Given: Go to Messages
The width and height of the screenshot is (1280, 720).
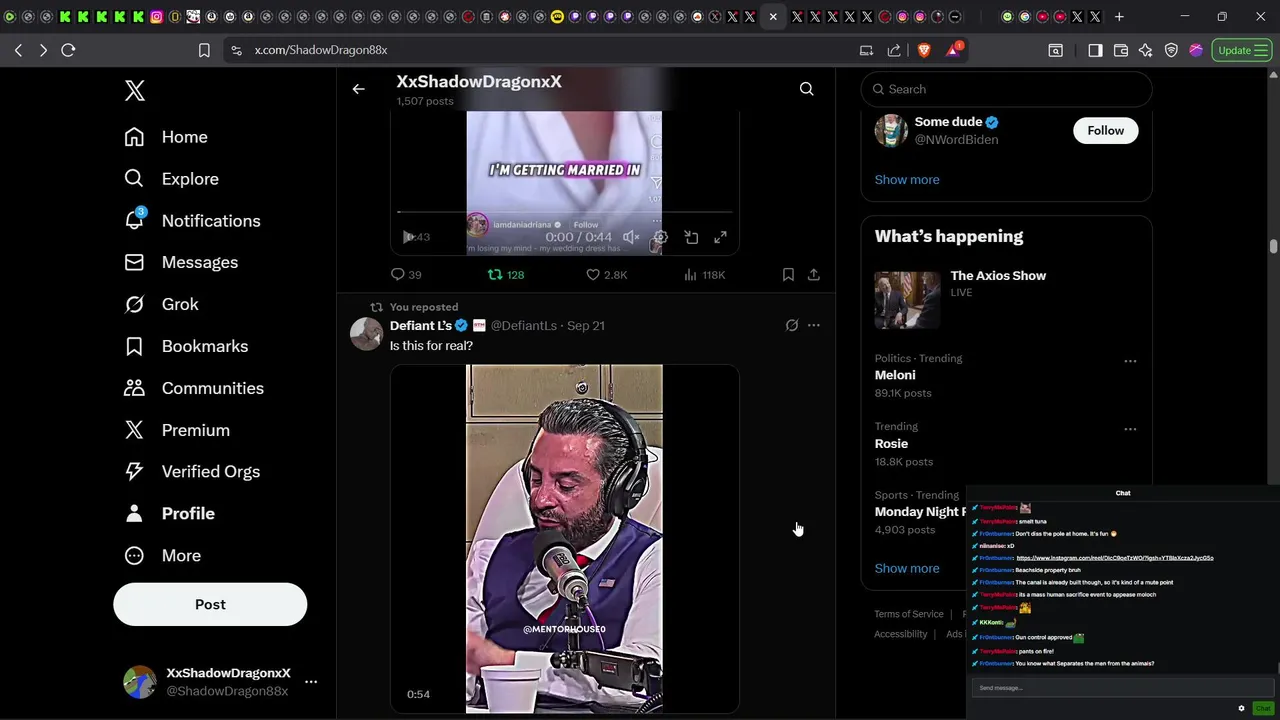Looking at the screenshot, I should pos(181,262).
